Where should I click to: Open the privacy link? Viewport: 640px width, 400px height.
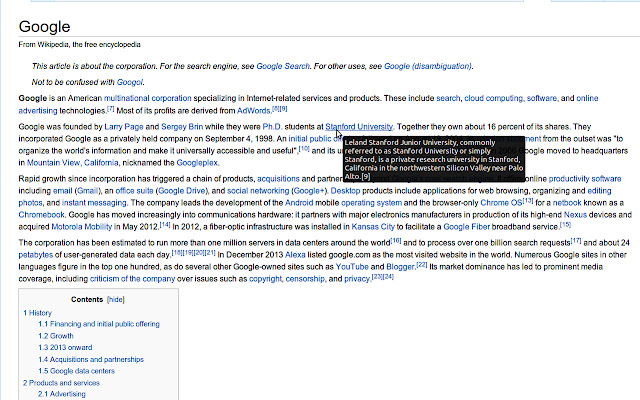[x=357, y=279]
